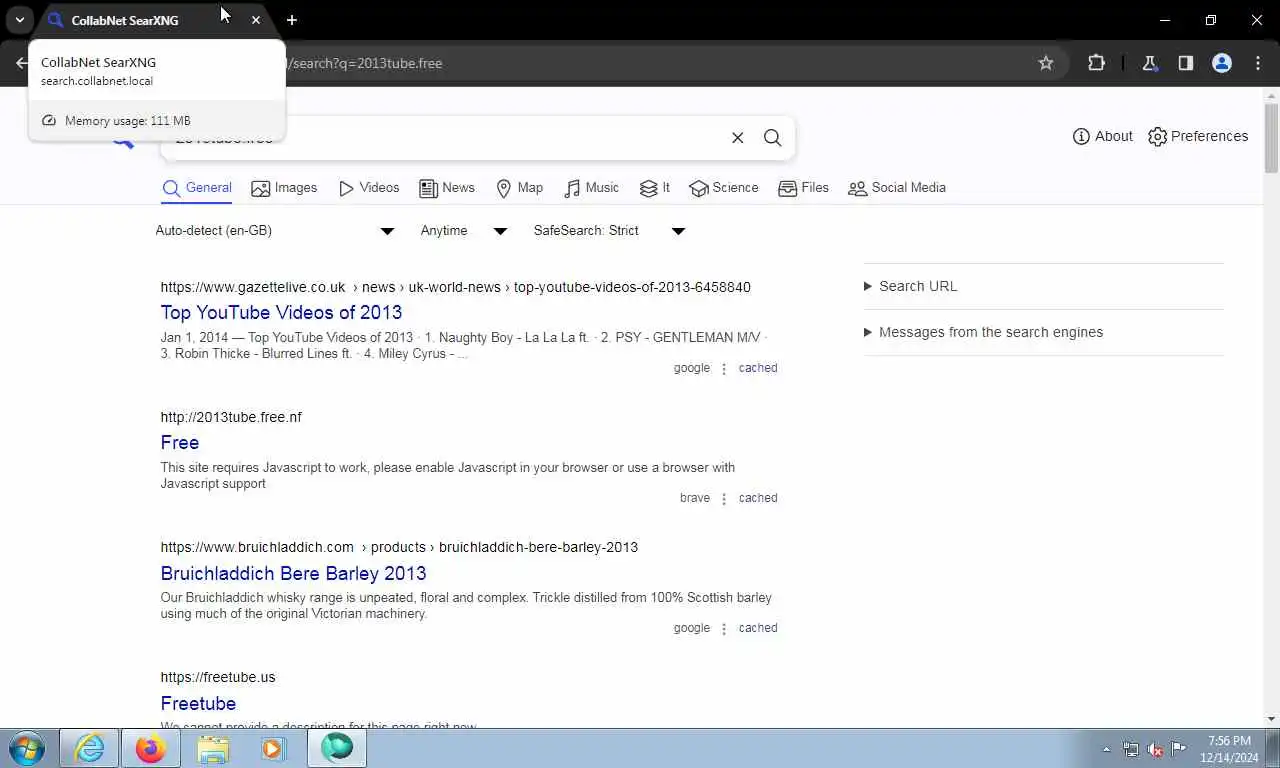
Task: Submit search with magnifier icon
Action: [772, 138]
